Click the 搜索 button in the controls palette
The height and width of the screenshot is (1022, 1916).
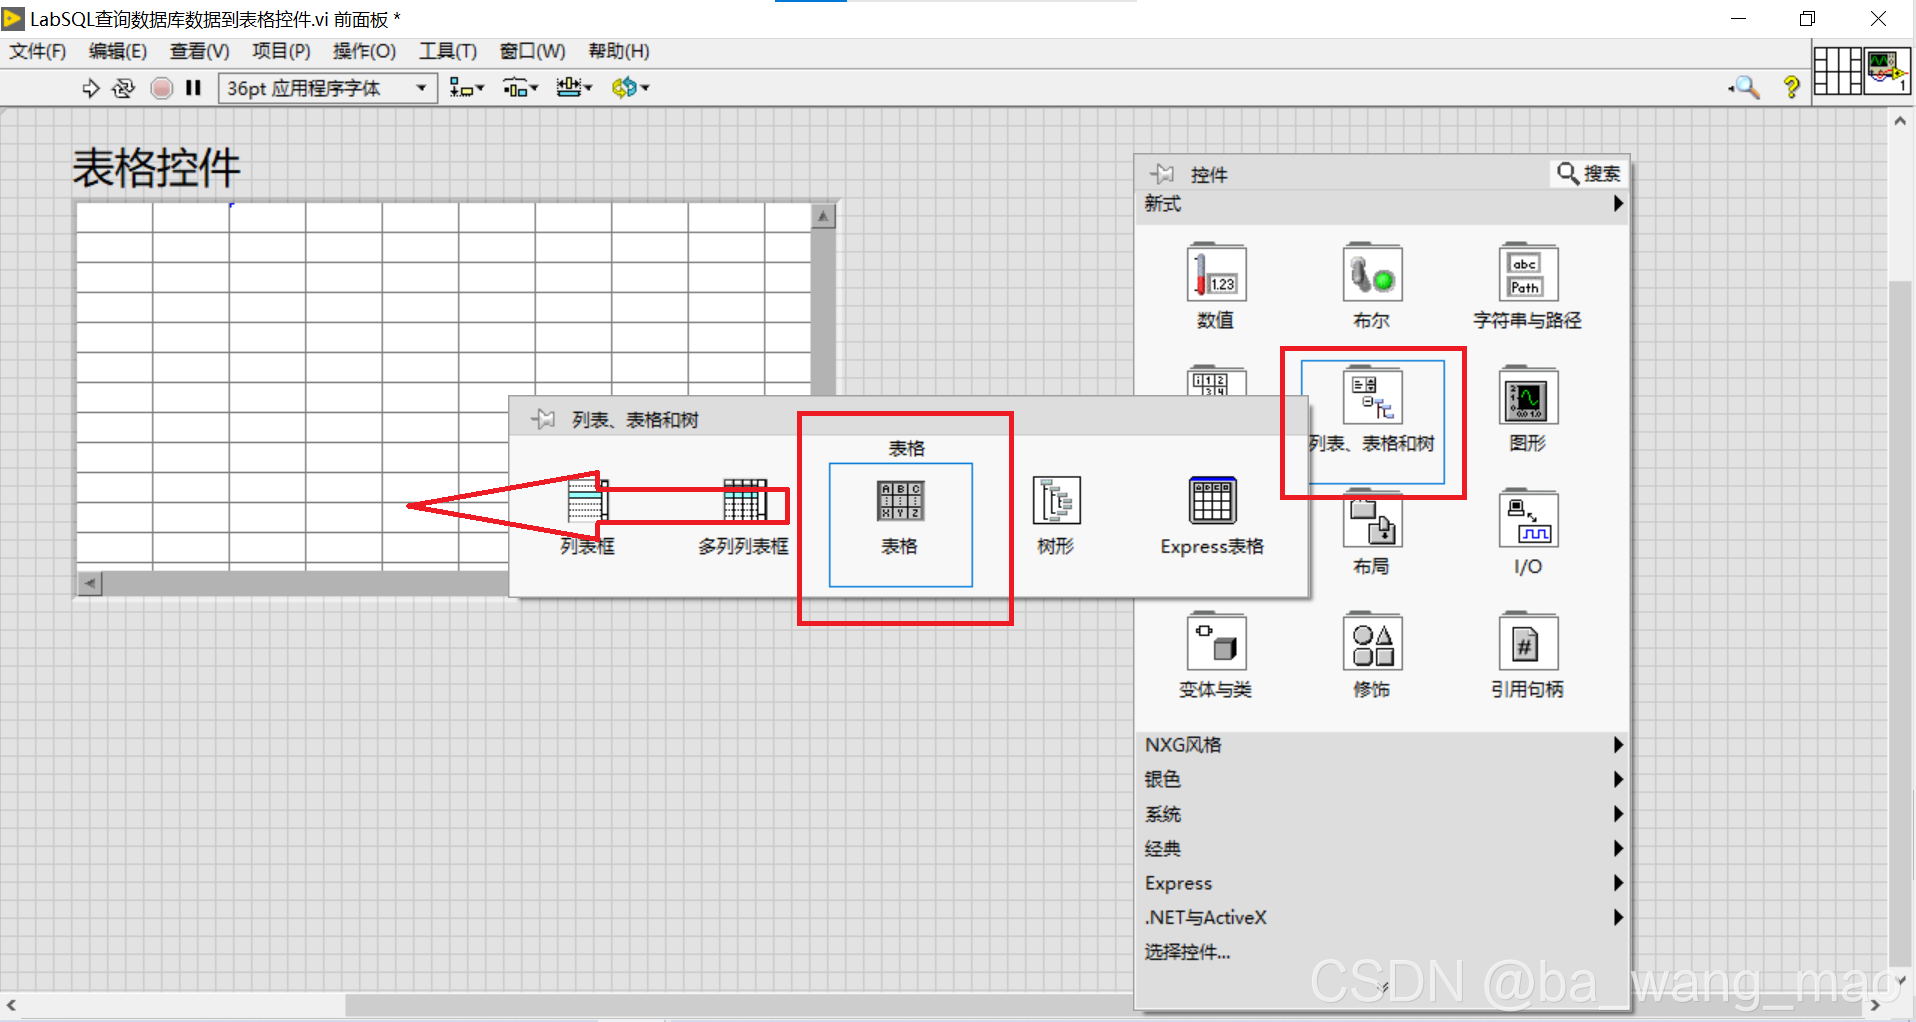click(1588, 173)
